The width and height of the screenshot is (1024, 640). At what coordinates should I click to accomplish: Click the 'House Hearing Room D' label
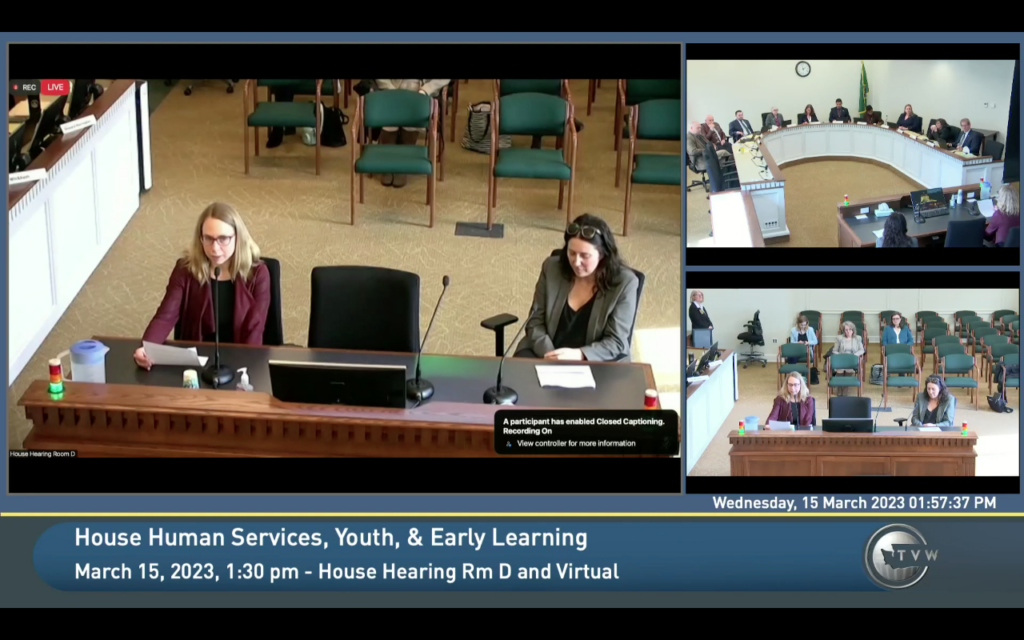click(x=43, y=453)
